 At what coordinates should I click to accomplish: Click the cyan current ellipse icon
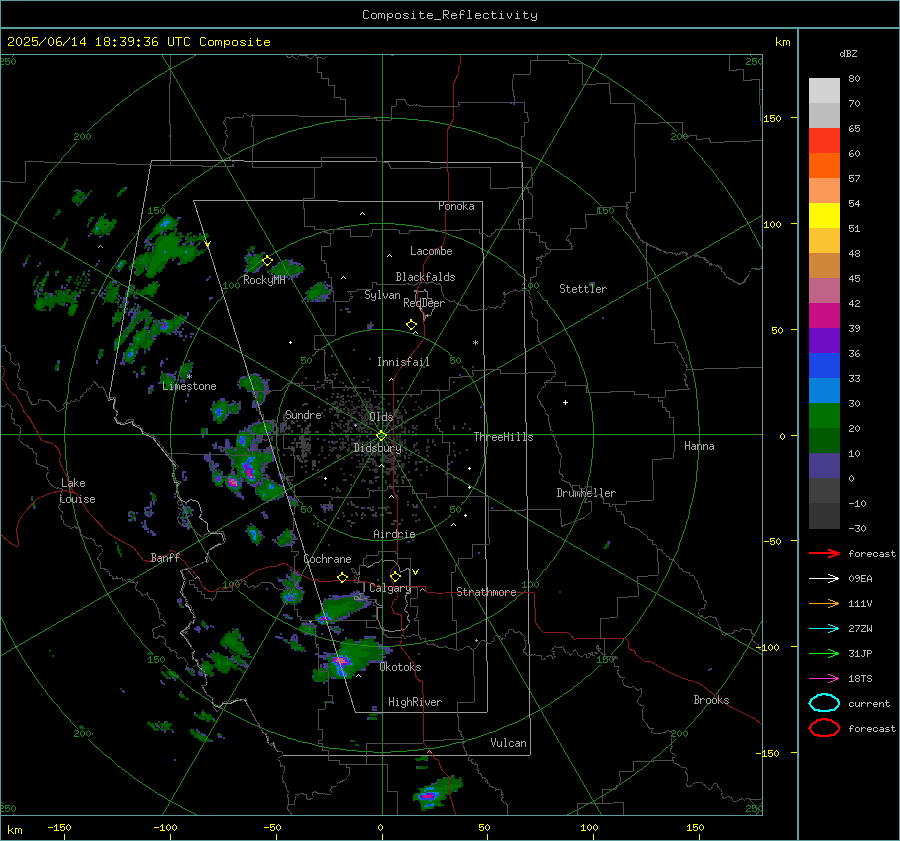click(824, 703)
